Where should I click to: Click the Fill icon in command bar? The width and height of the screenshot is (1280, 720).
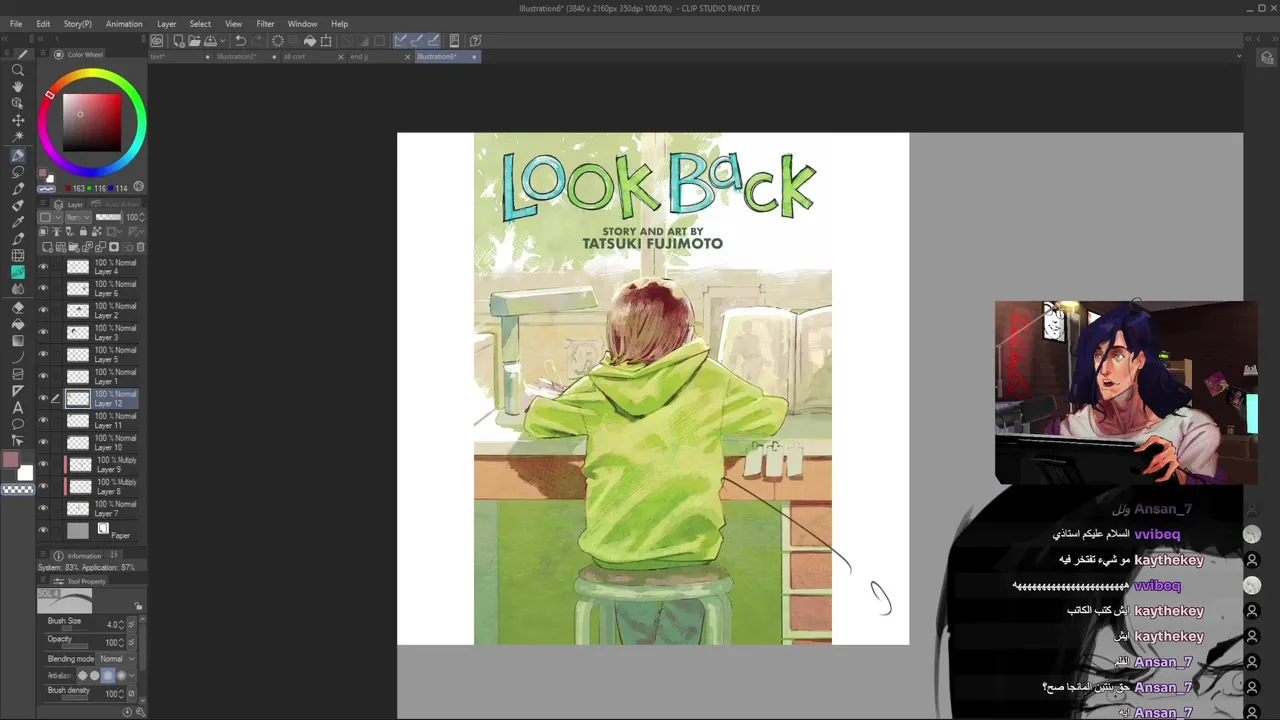309,41
